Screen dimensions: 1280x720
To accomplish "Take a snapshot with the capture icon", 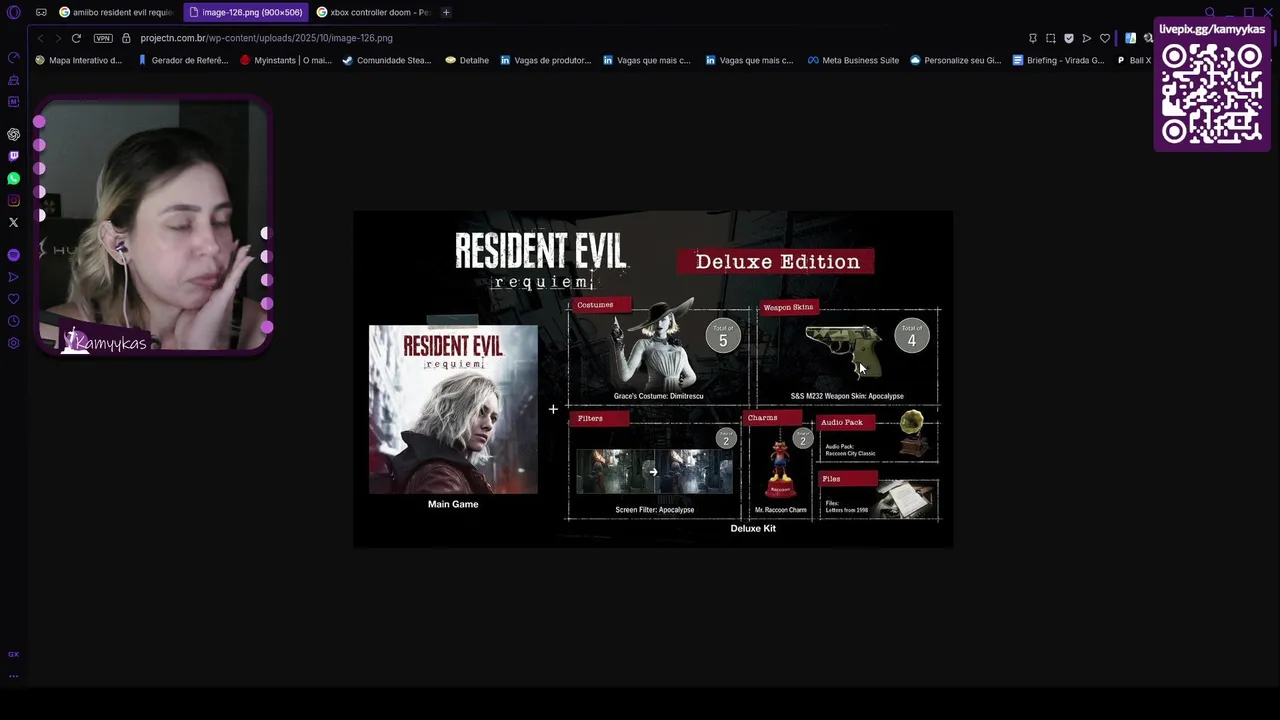I will (1051, 38).
